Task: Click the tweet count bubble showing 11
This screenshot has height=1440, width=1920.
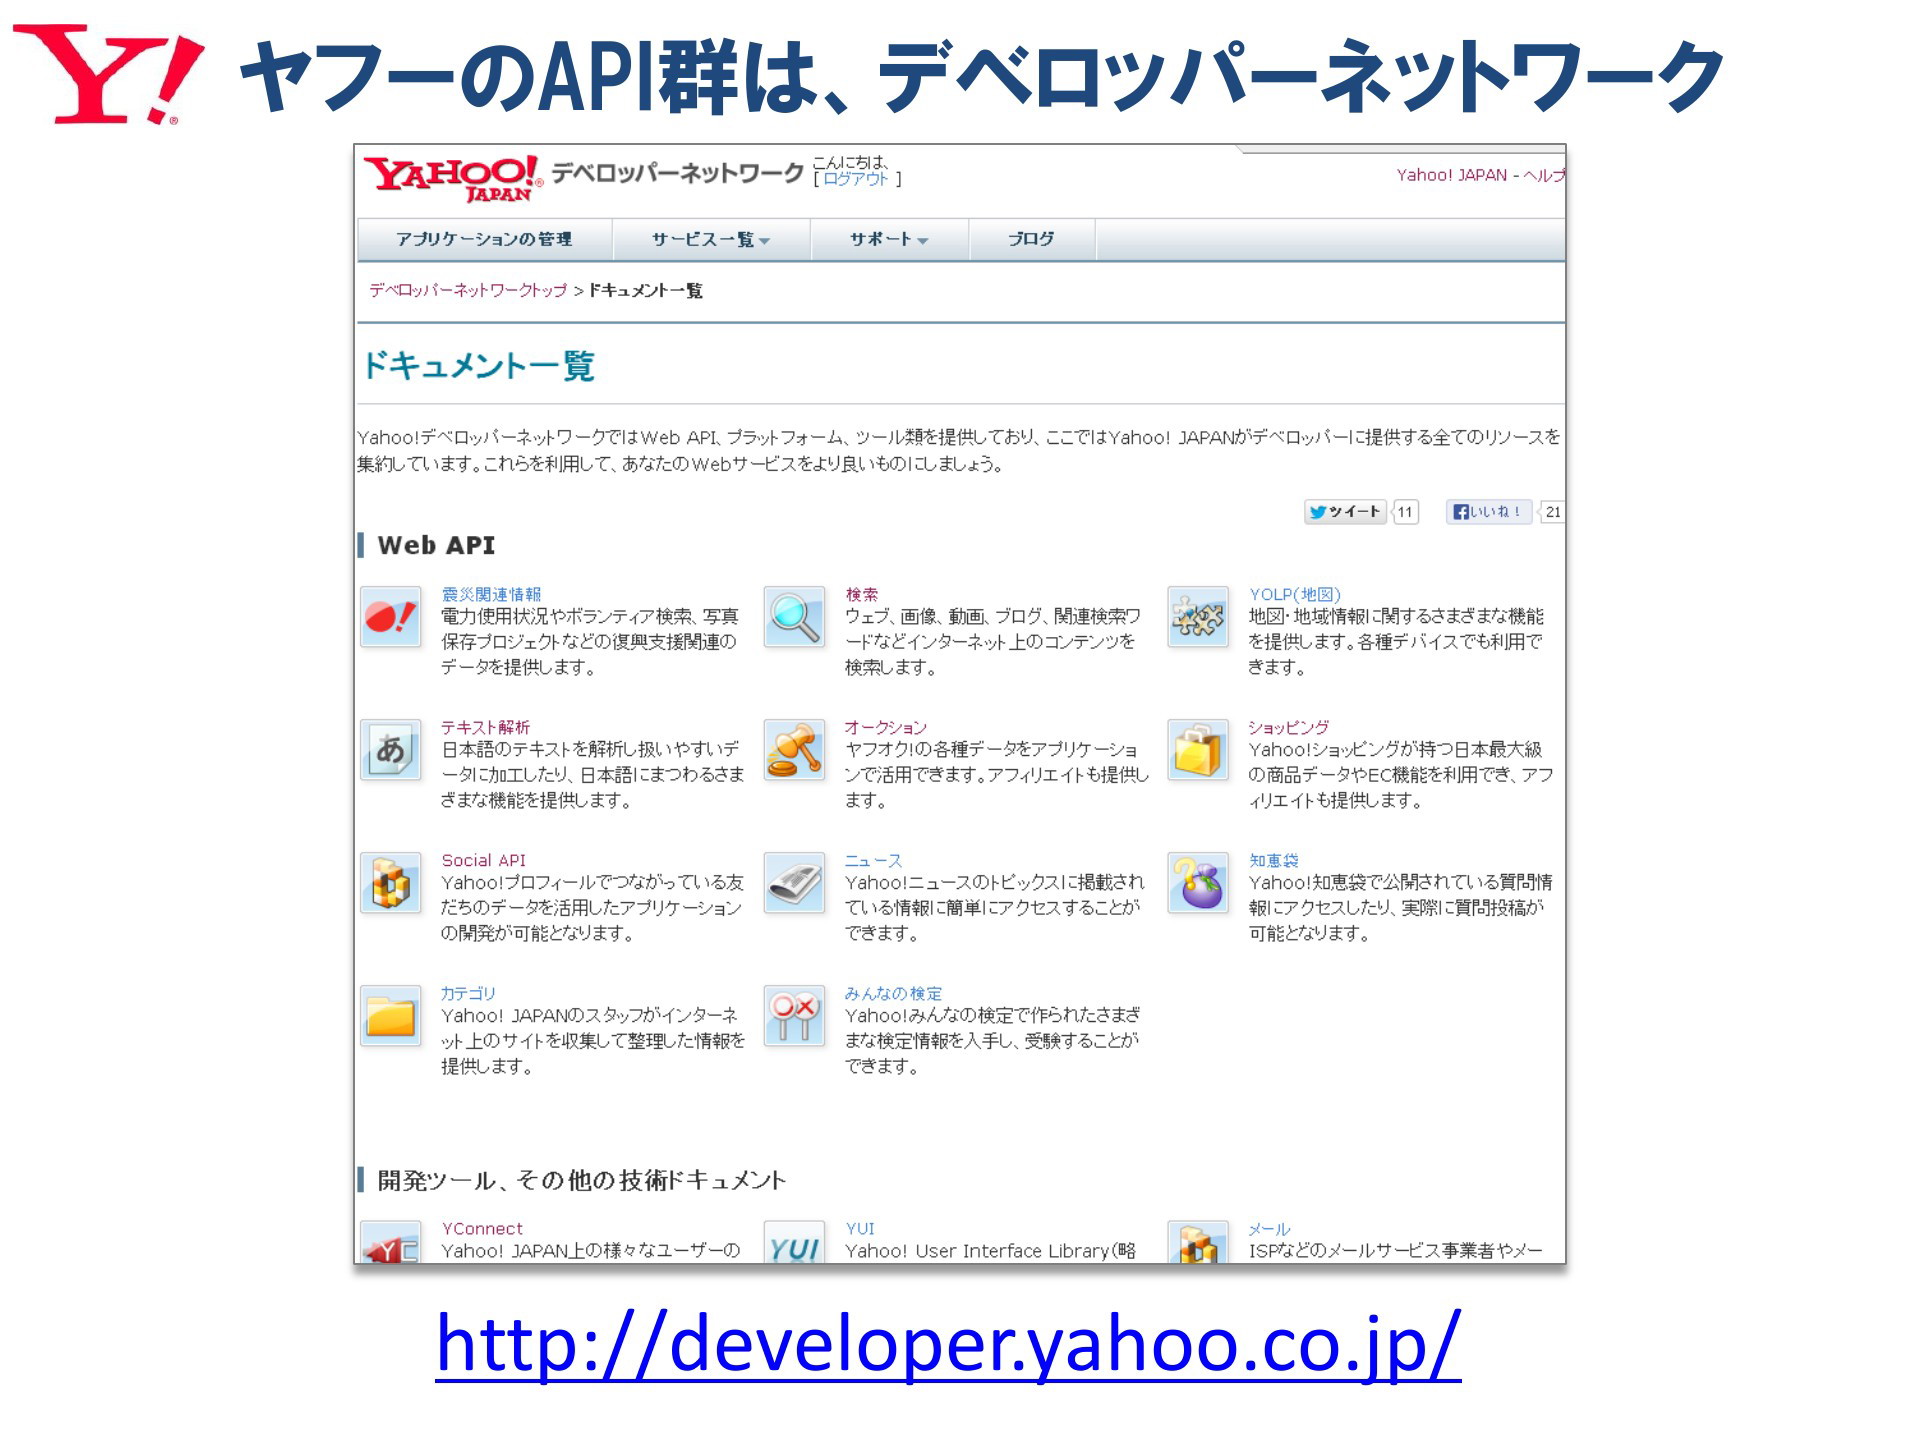Action: [1405, 512]
